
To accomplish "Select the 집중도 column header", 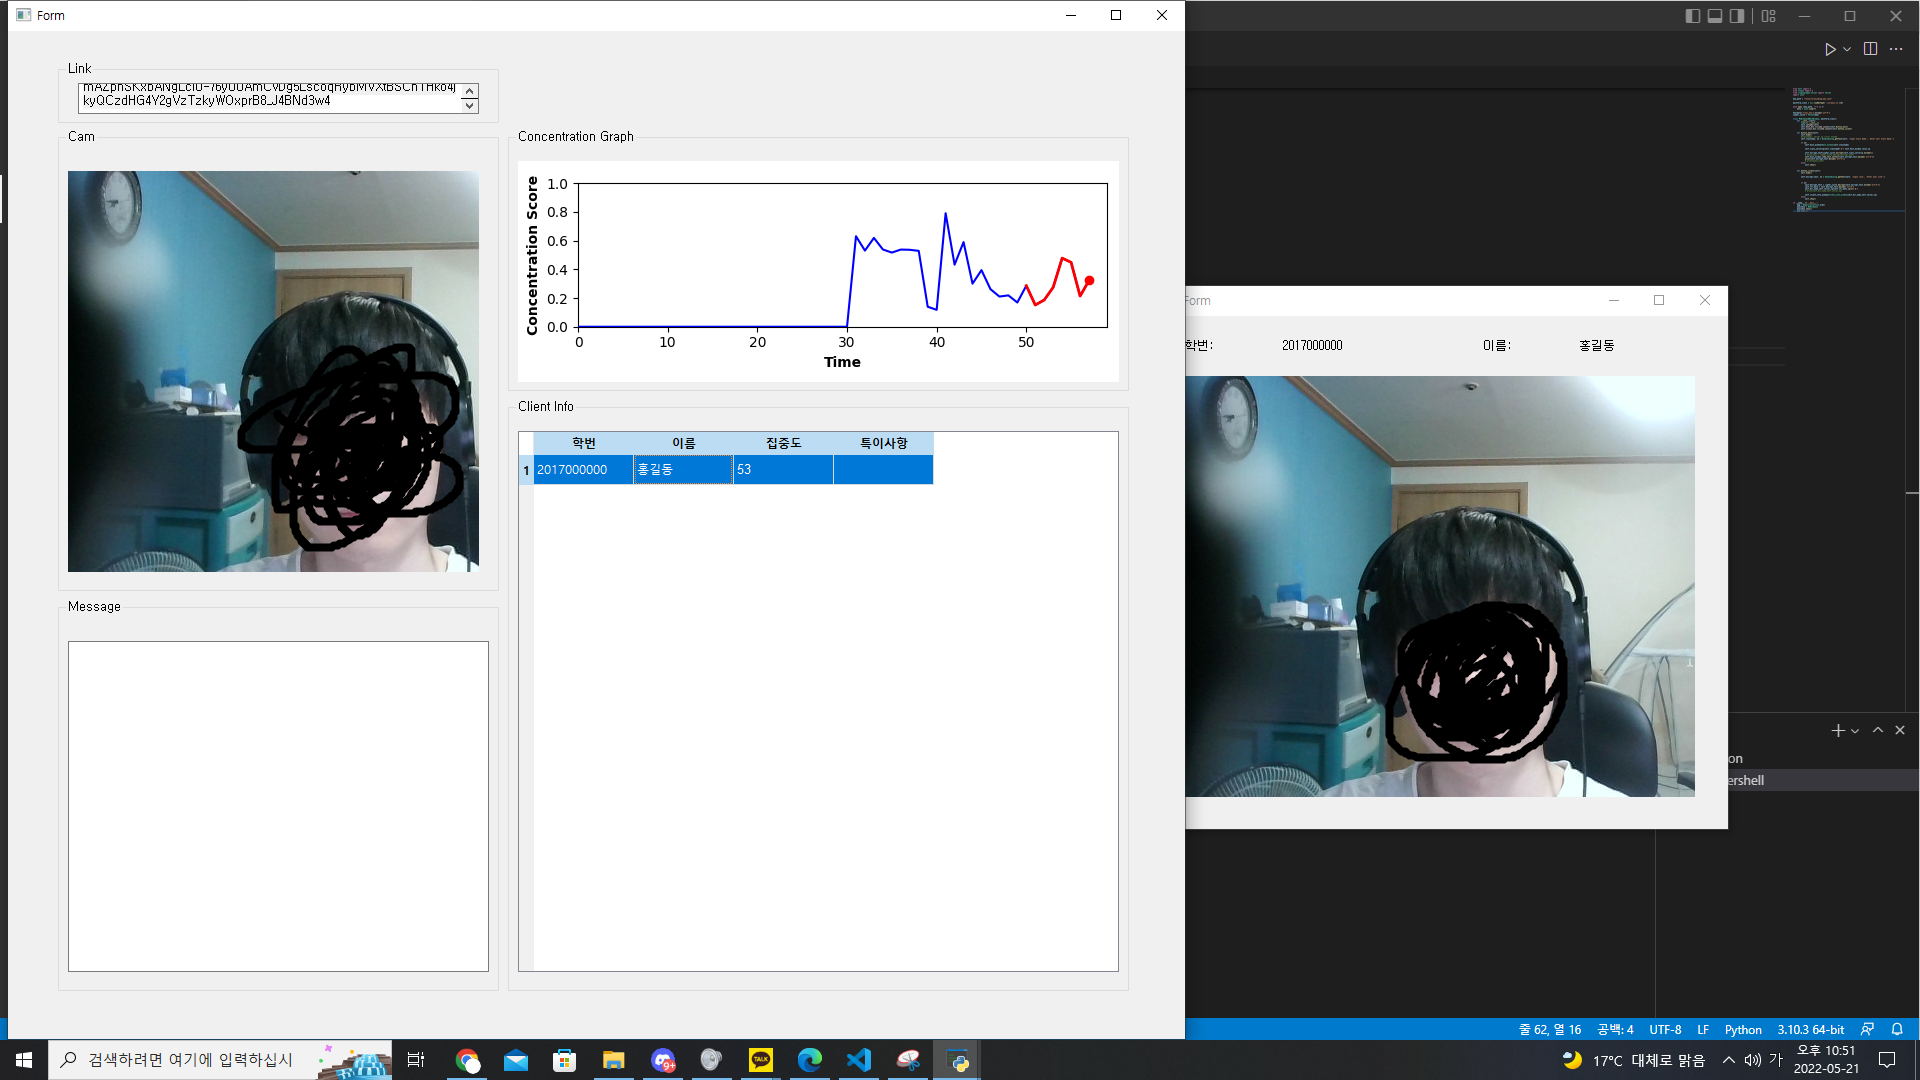I will tap(783, 443).
